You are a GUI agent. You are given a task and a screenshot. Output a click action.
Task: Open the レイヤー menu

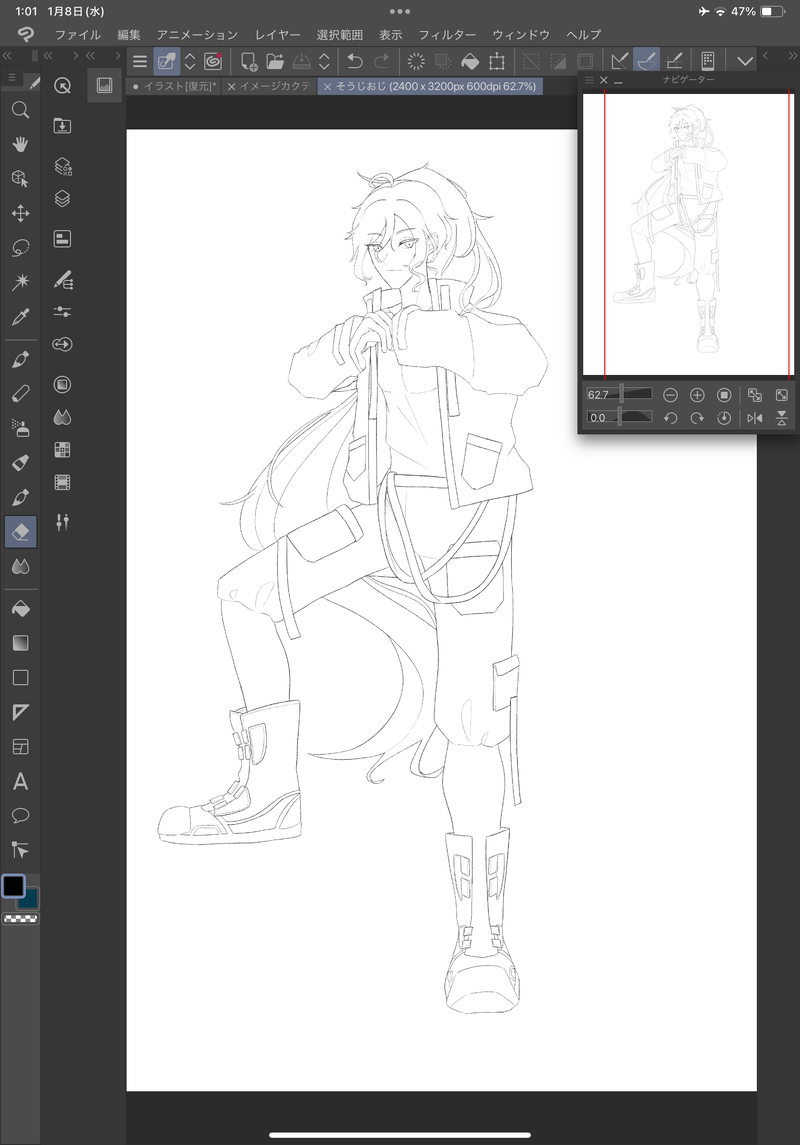click(x=277, y=34)
